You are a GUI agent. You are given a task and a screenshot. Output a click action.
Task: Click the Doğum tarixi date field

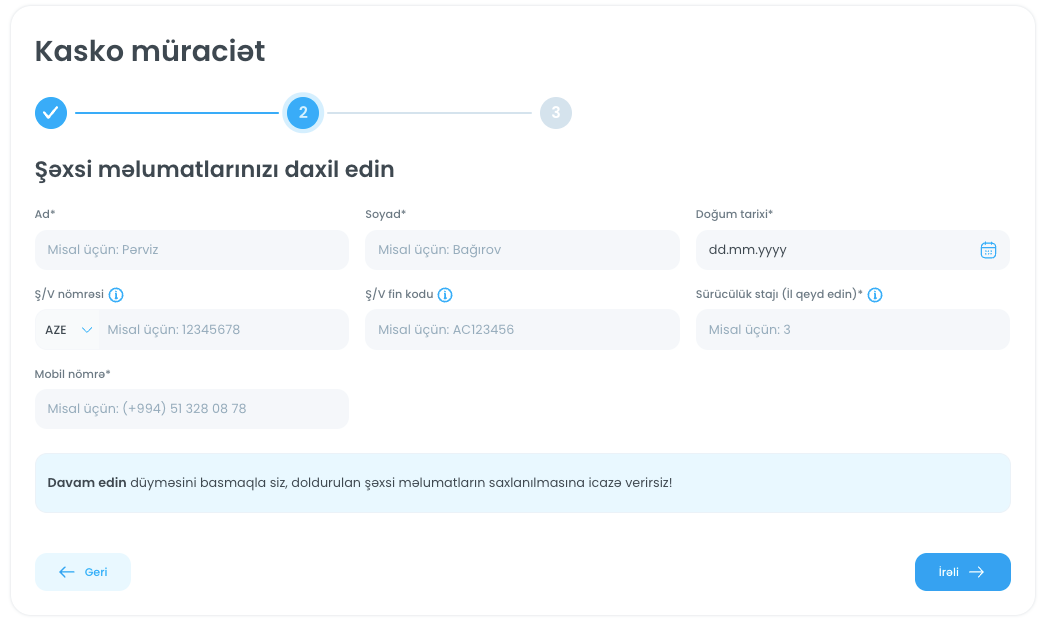point(835,250)
